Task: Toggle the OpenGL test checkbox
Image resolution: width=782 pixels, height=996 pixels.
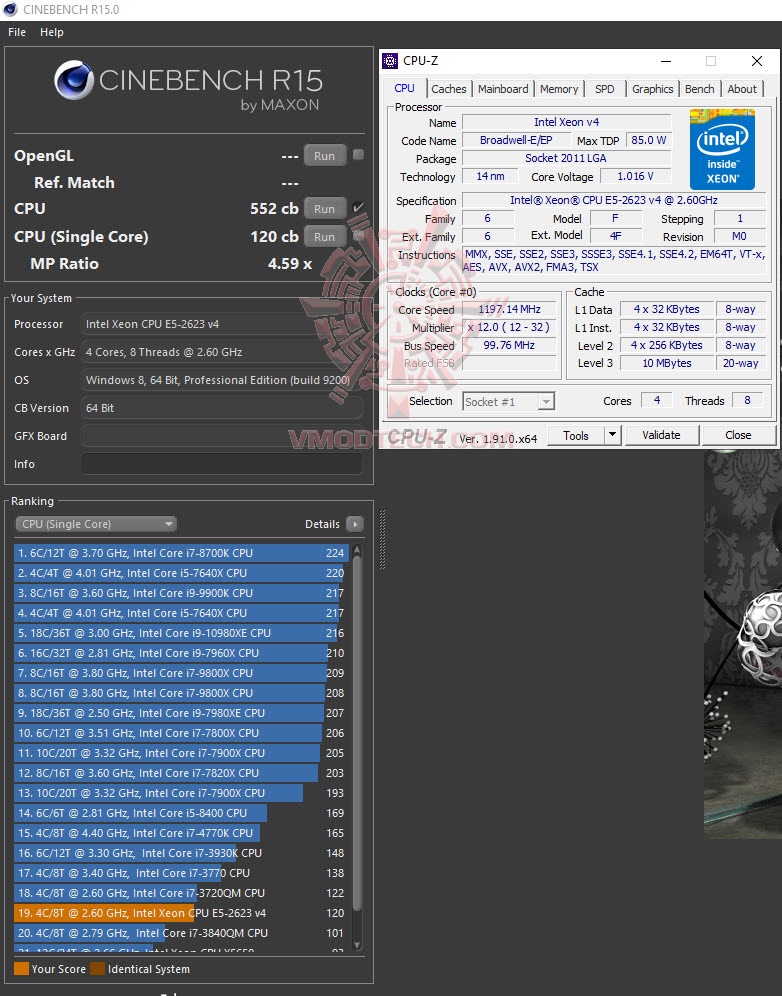Action: [x=358, y=154]
